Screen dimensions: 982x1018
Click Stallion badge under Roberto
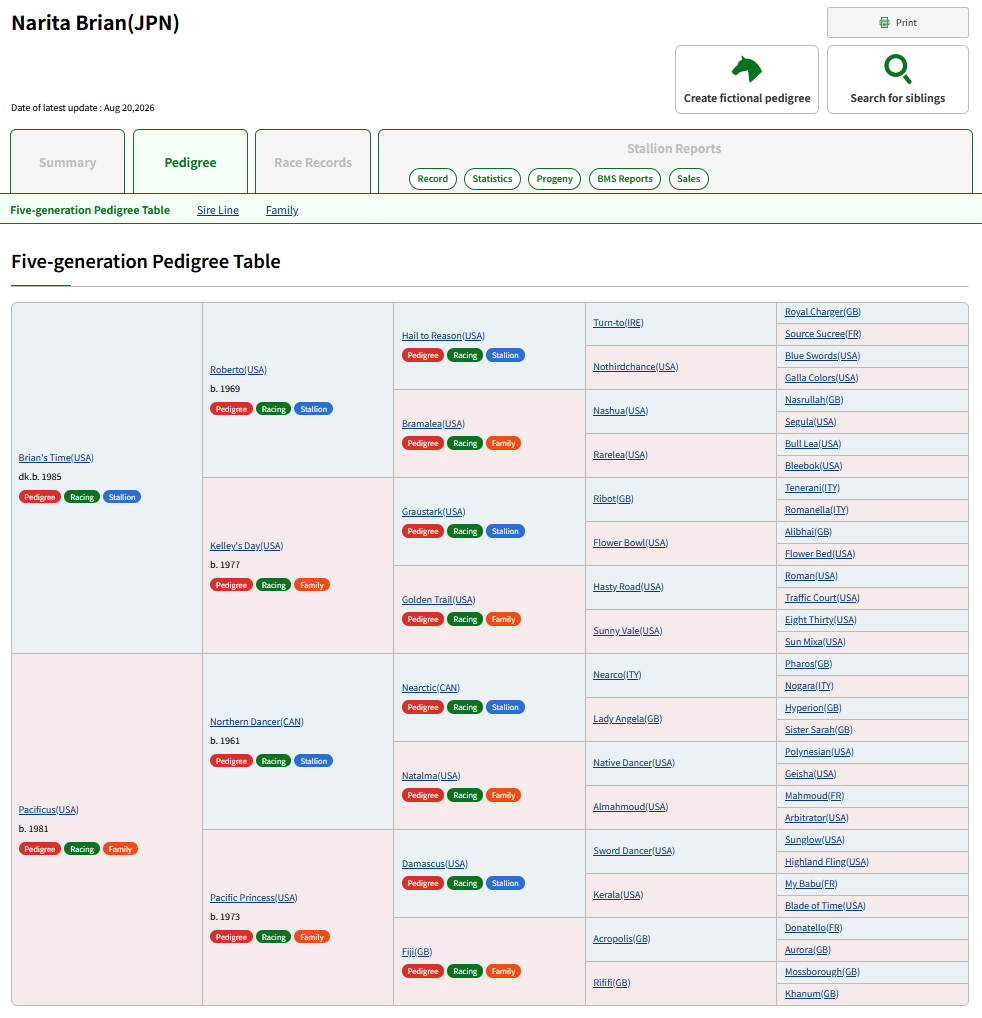coord(313,409)
